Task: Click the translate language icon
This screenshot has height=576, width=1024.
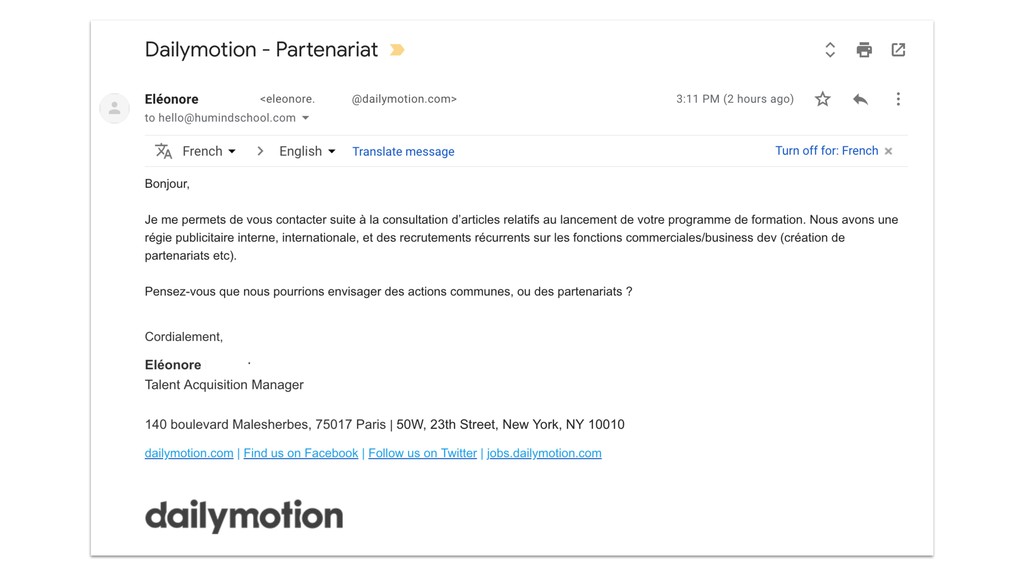Action: [163, 151]
